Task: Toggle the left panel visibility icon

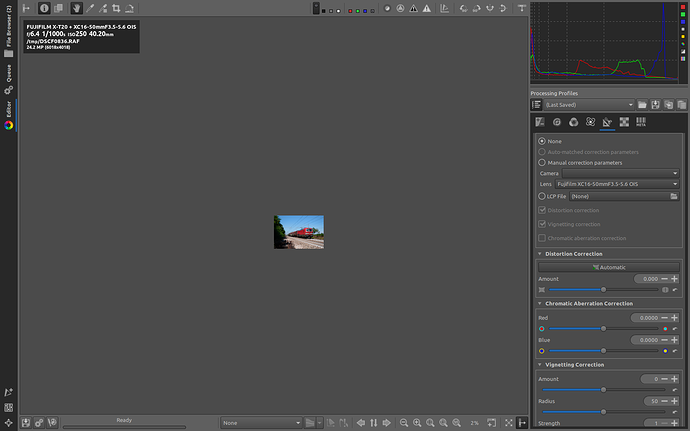Action: (26, 8)
